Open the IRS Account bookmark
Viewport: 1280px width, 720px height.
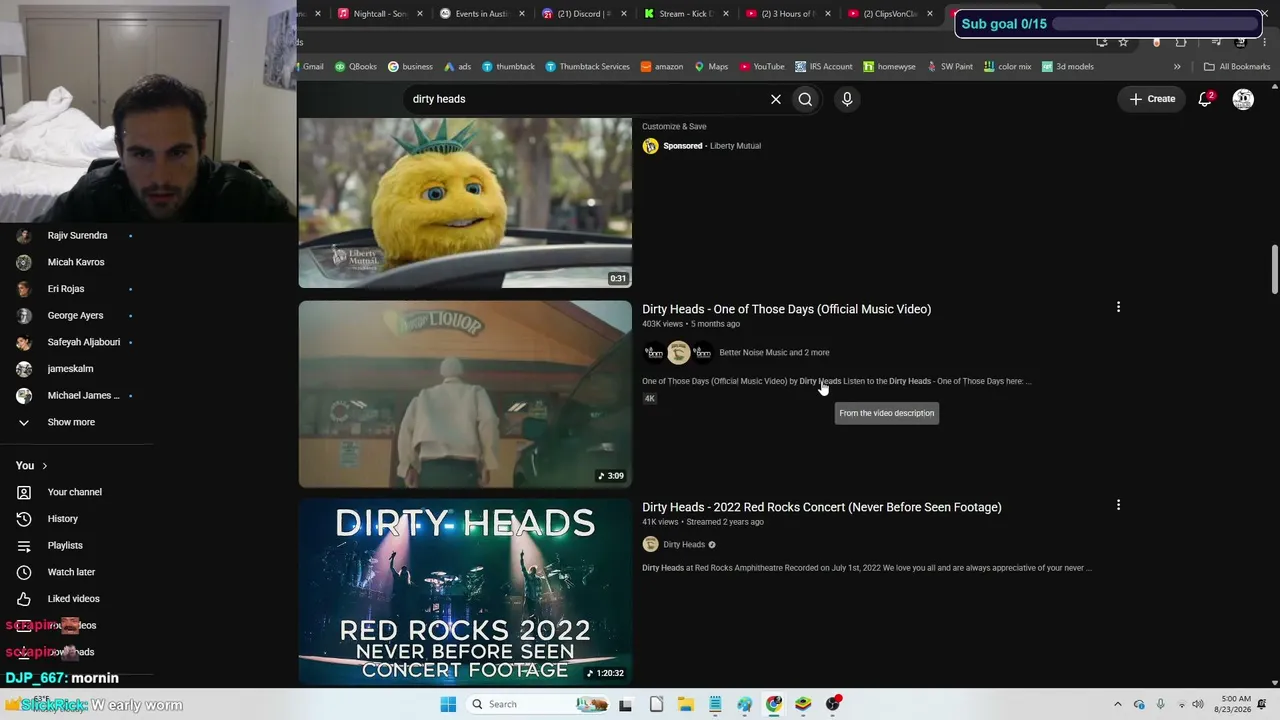coord(824,67)
